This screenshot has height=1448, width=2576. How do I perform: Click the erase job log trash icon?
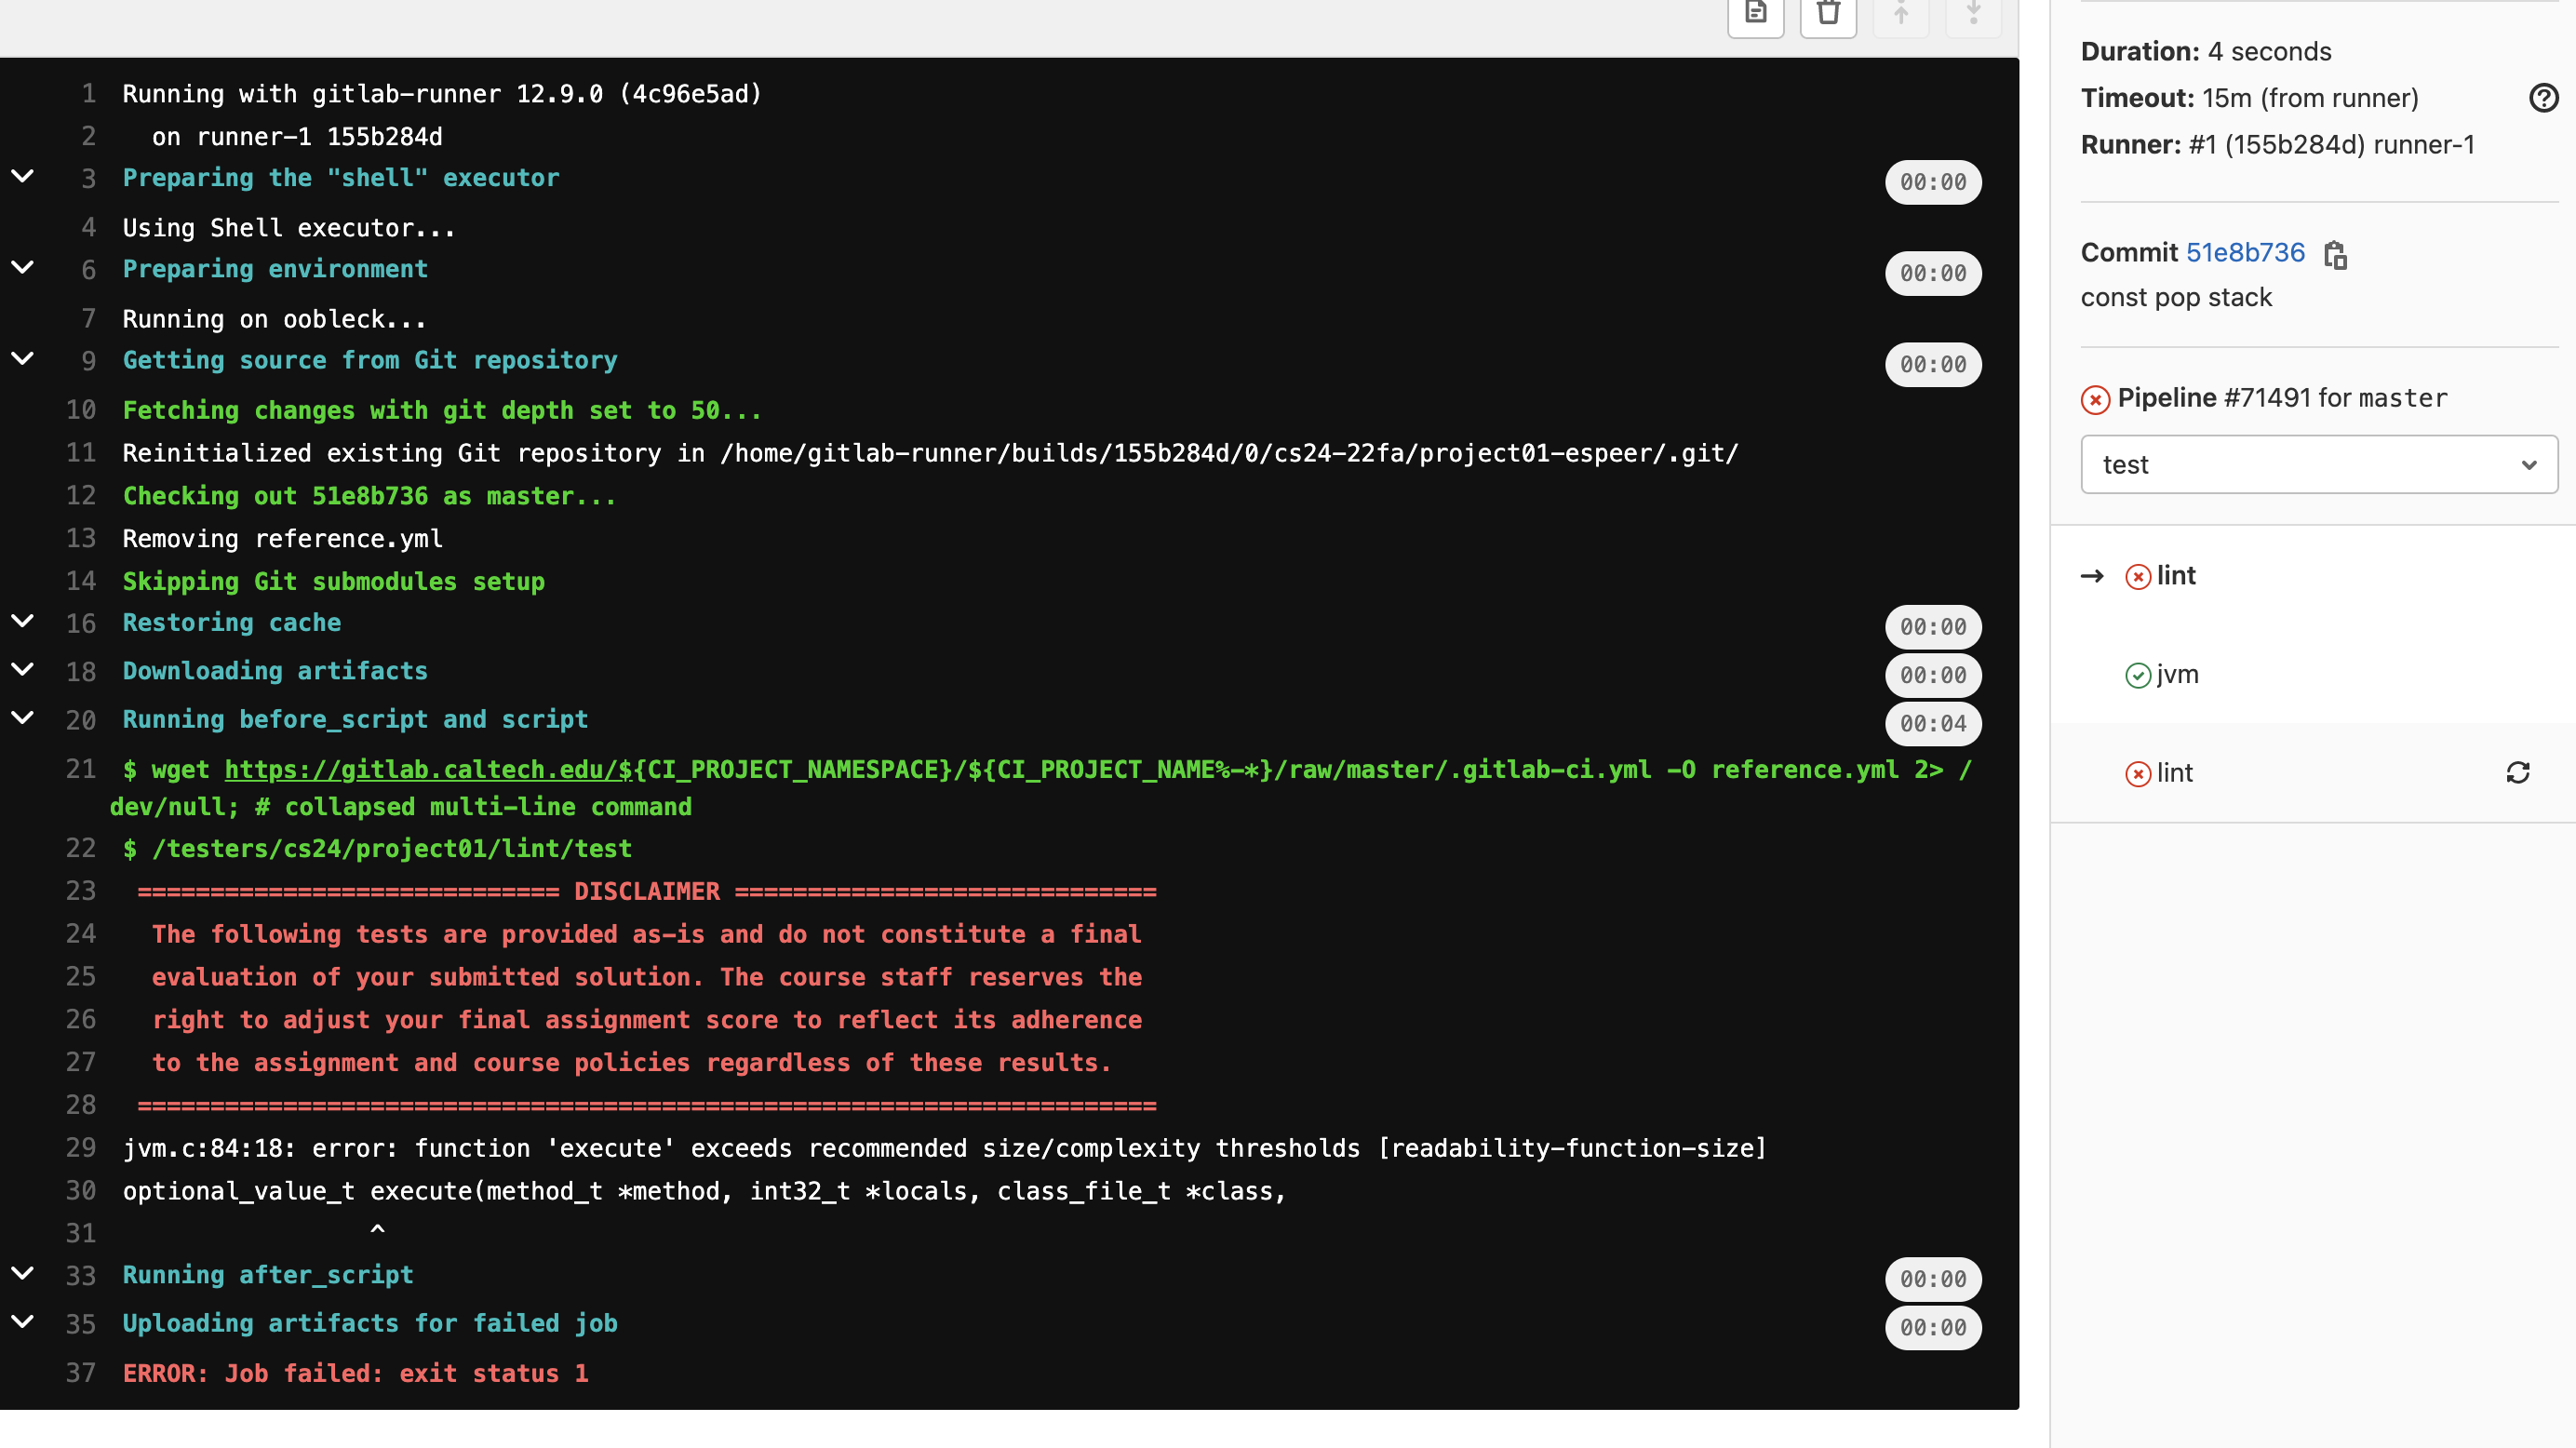1828,14
